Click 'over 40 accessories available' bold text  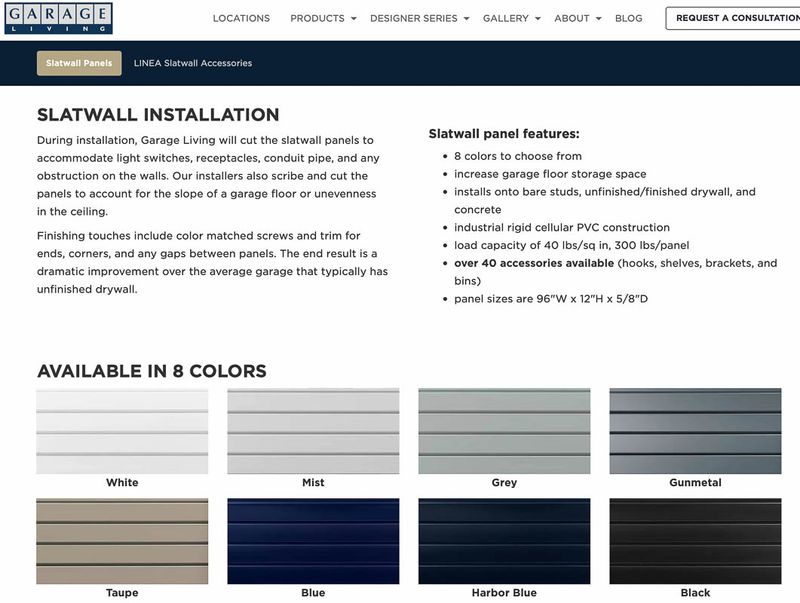534,263
